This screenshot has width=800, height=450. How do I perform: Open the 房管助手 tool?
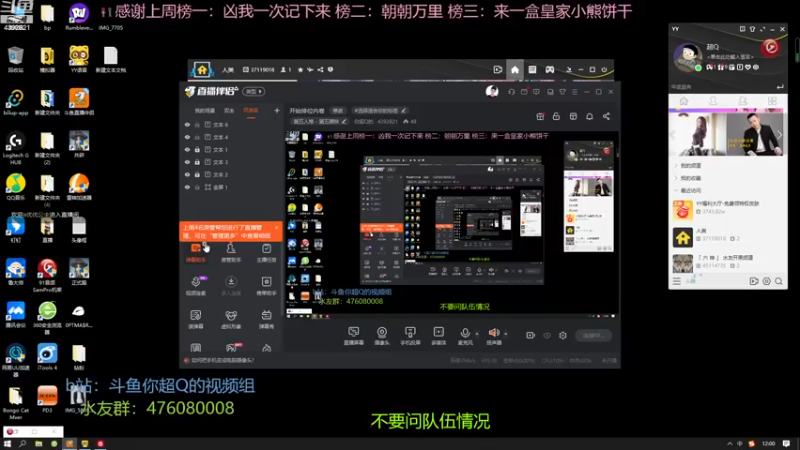(231, 253)
